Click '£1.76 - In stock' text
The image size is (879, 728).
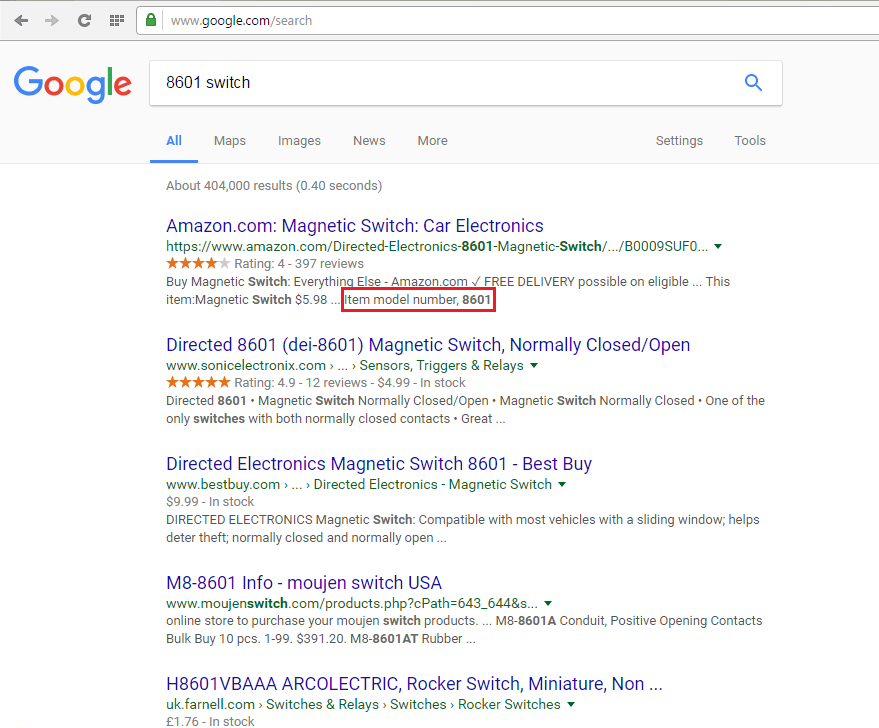(x=210, y=721)
